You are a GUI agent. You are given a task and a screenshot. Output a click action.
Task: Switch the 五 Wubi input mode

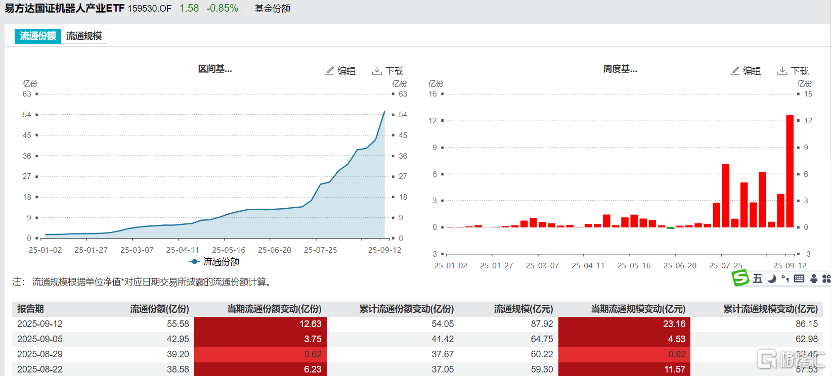tap(757, 278)
